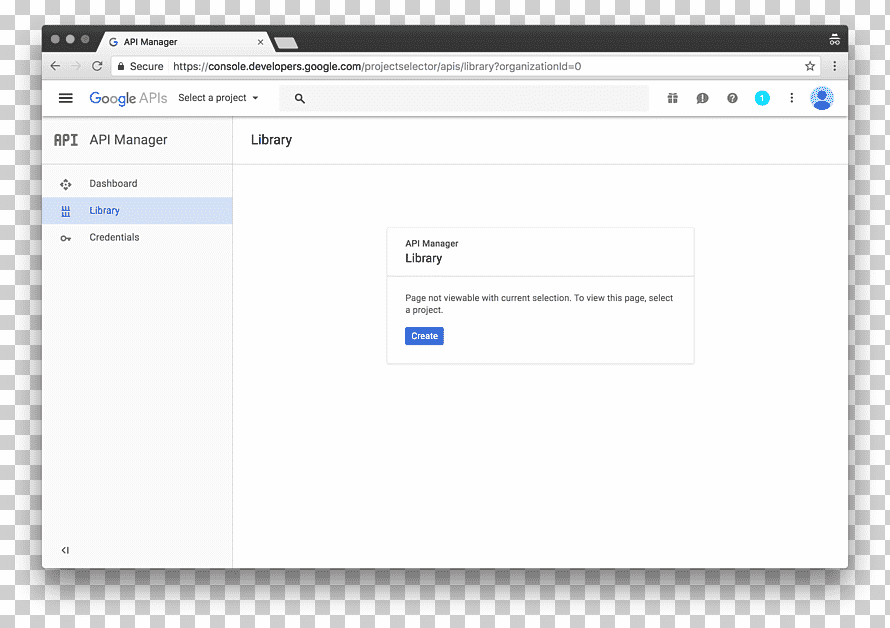Viewport: 890px width, 628px height.
Task: Expand the Select a project dropdown
Action: [x=219, y=98]
